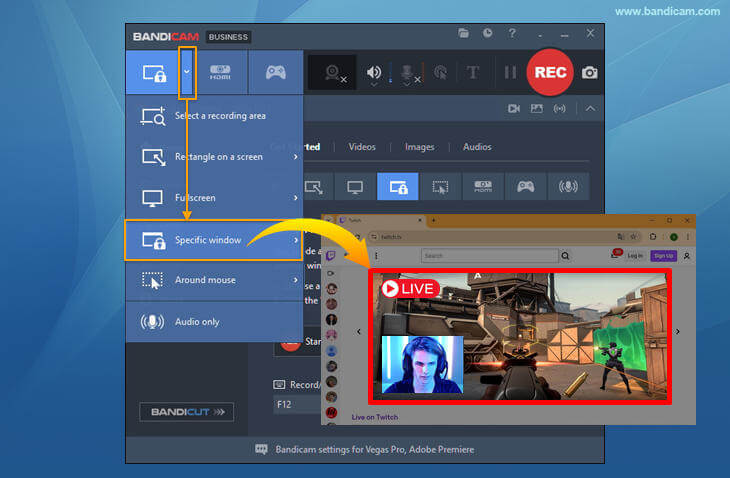Image resolution: width=730 pixels, height=478 pixels.
Task: Select fullscreen monitor tile in Get Started row
Action: (355, 187)
